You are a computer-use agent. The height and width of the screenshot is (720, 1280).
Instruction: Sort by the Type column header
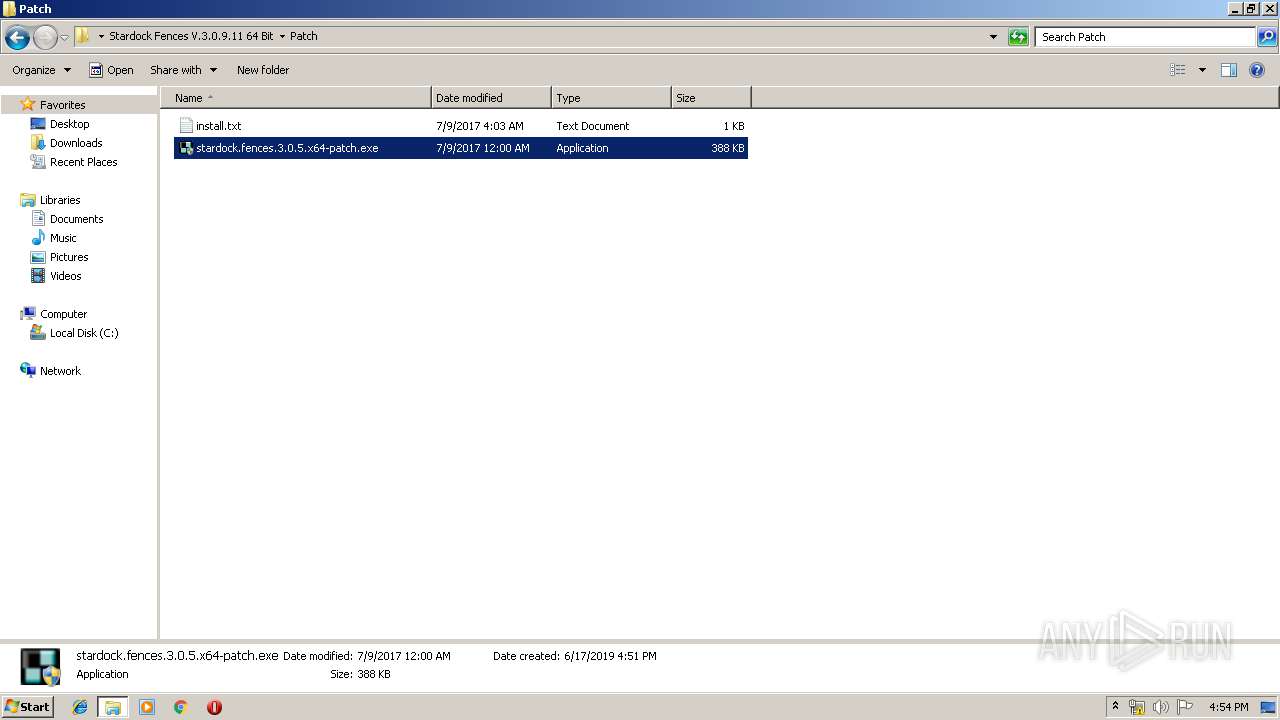click(x=611, y=98)
